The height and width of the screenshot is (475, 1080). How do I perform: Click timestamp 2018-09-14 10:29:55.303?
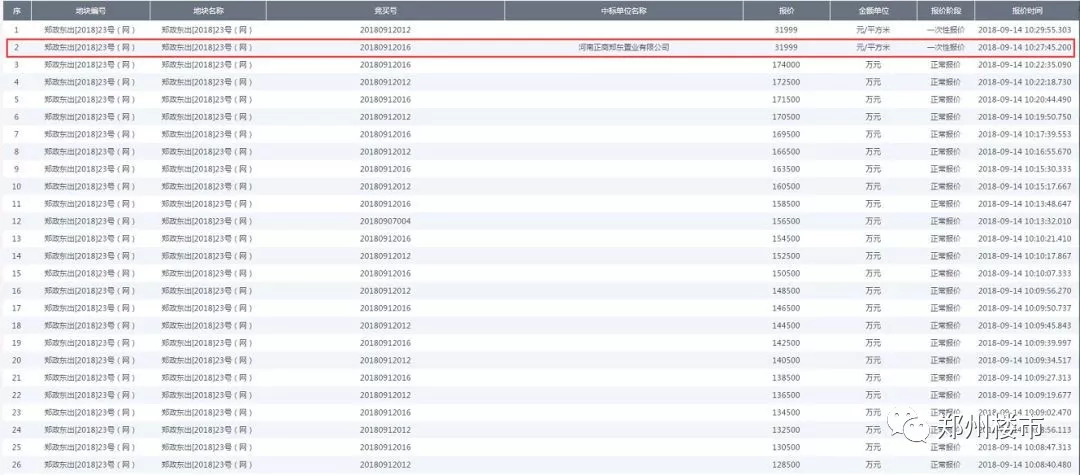coord(1024,30)
